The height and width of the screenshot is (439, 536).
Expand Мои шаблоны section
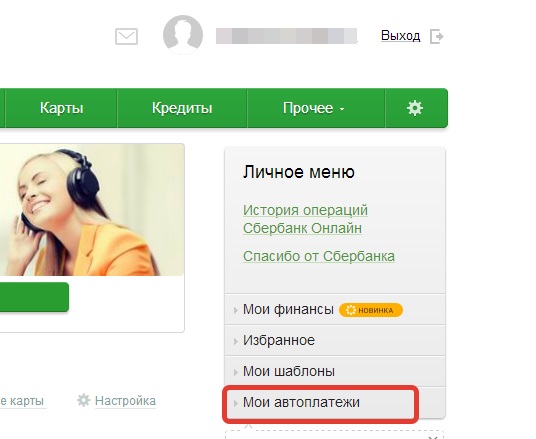point(335,371)
